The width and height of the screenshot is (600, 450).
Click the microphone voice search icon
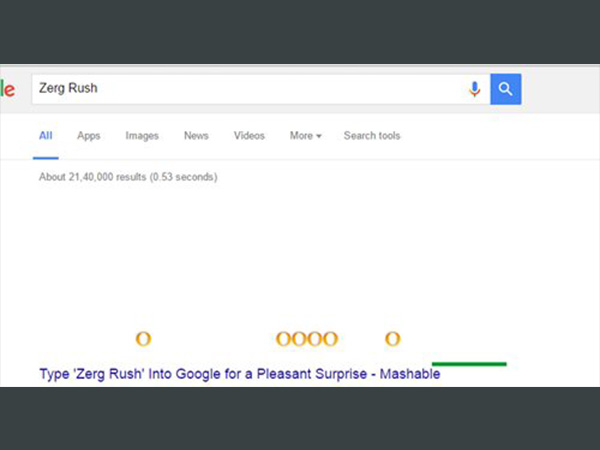point(474,89)
